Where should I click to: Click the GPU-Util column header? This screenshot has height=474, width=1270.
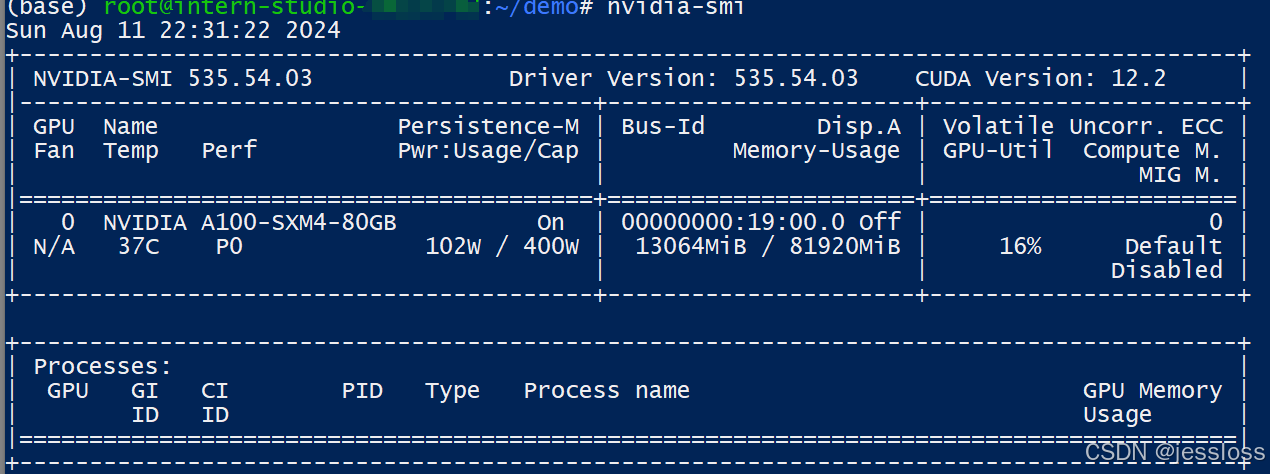[x=998, y=150]
